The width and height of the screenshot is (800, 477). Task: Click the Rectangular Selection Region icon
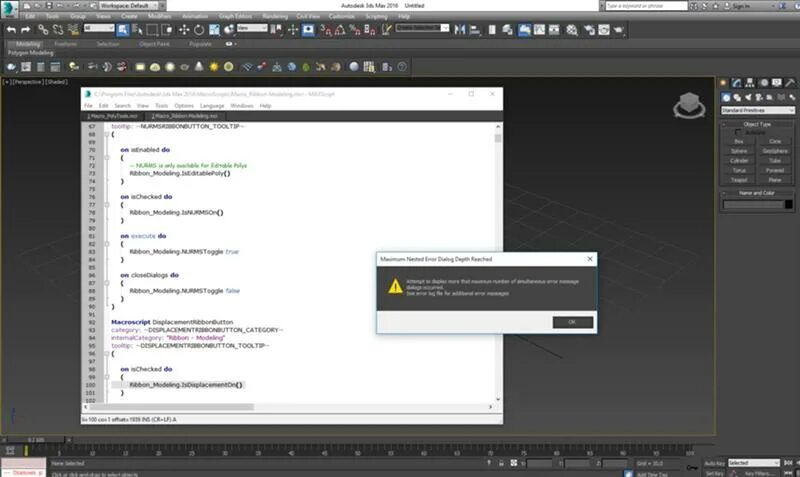[152, 30]
